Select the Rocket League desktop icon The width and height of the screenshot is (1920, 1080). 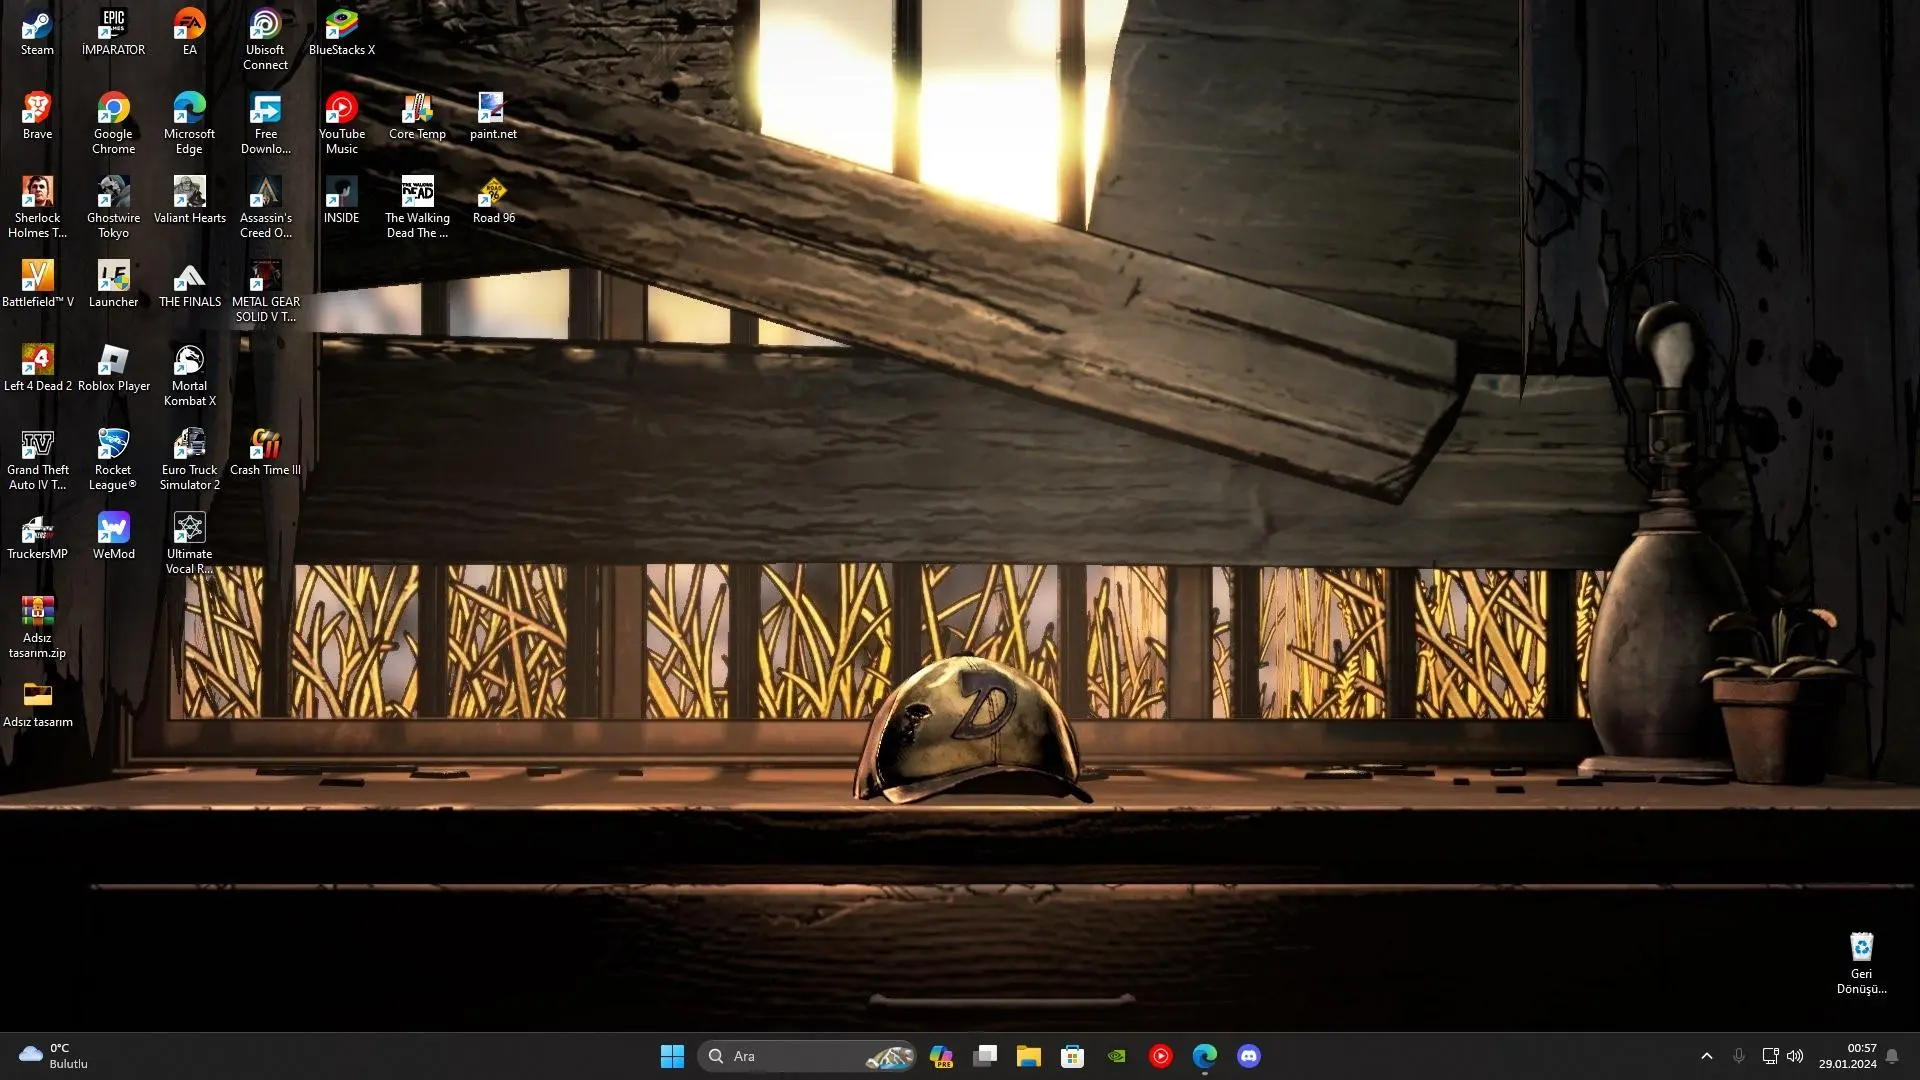(x=113, y=459)
